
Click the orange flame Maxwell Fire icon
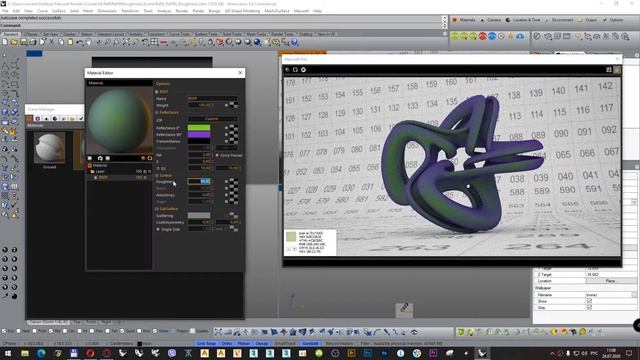coord(511,36)
